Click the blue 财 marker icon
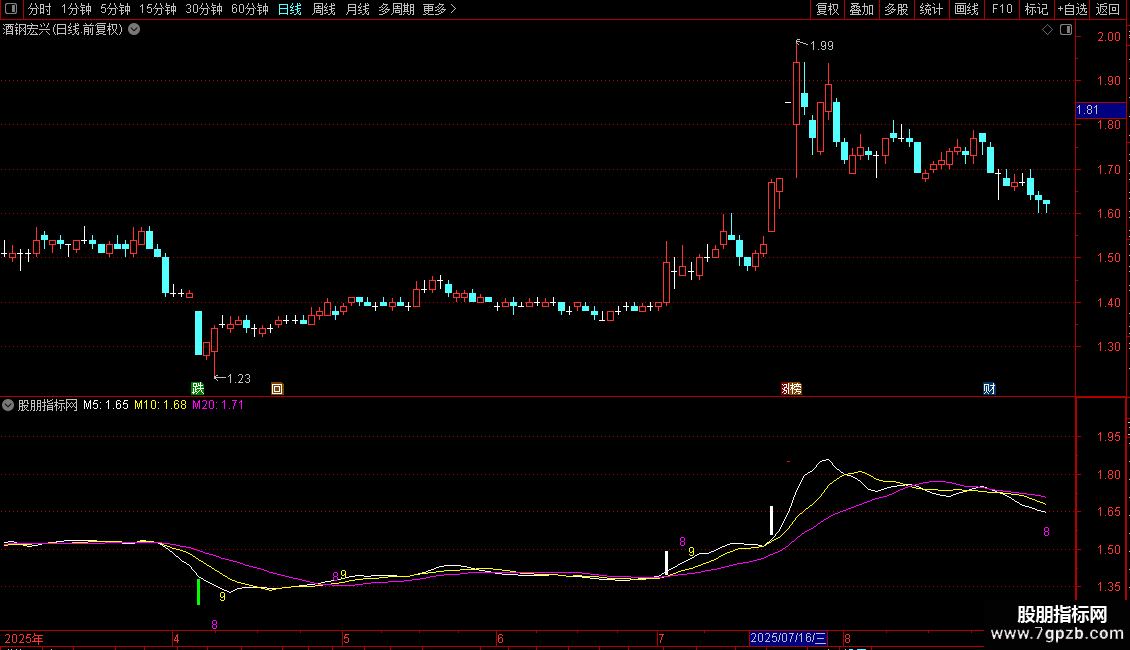The height and width of the screenshot is (650, 1130). click(x=989, y=388)
